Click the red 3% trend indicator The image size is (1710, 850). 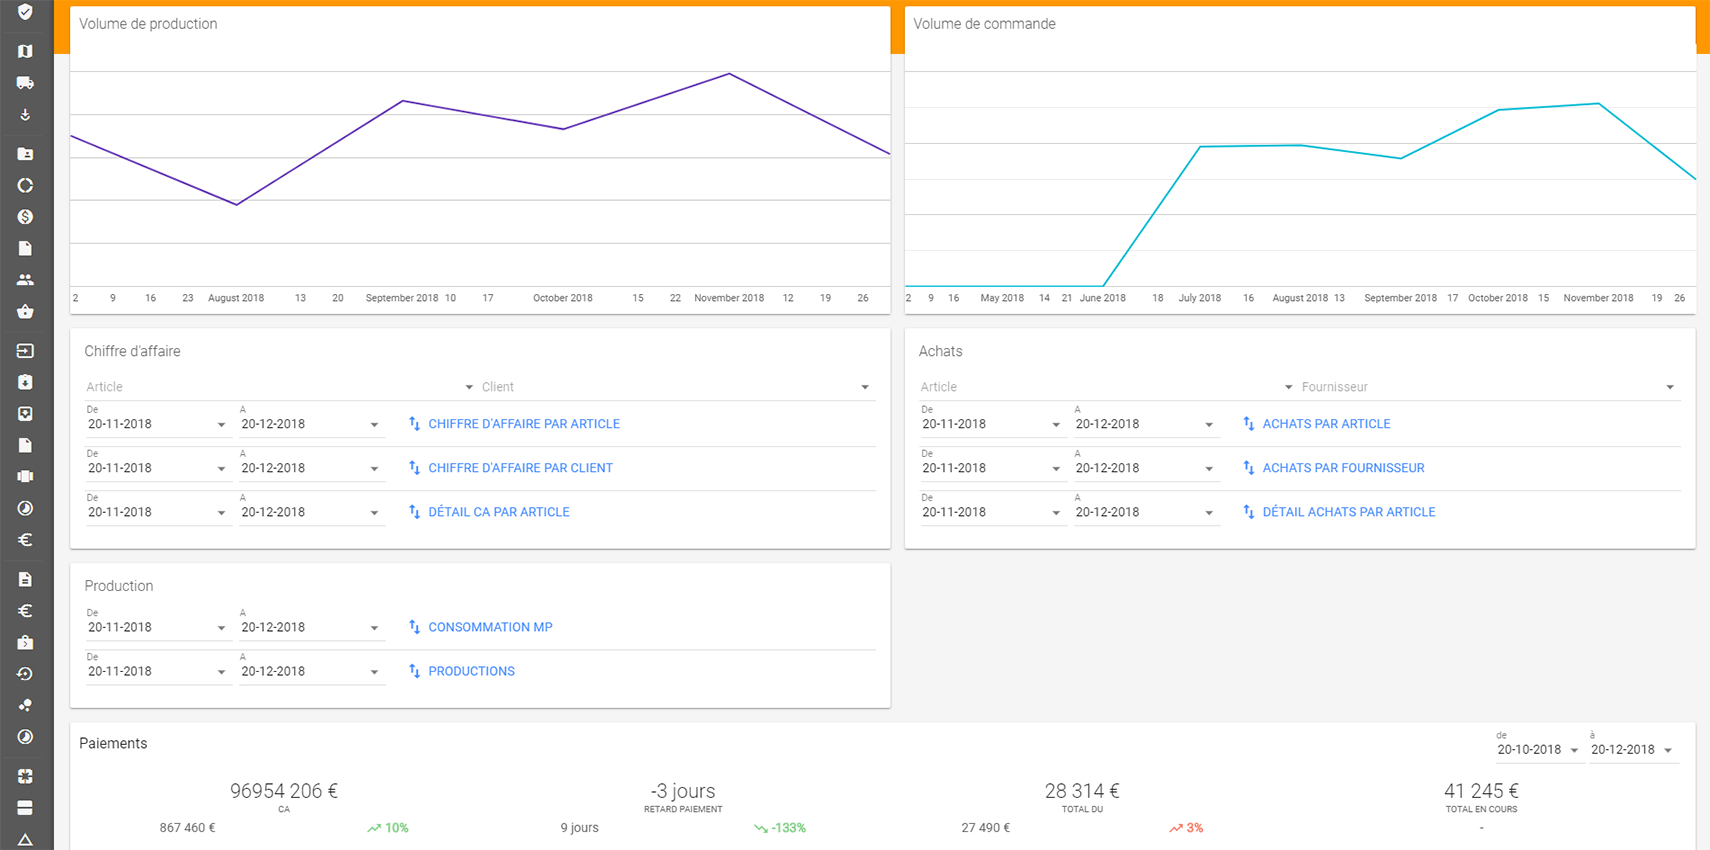(1186, 828)
